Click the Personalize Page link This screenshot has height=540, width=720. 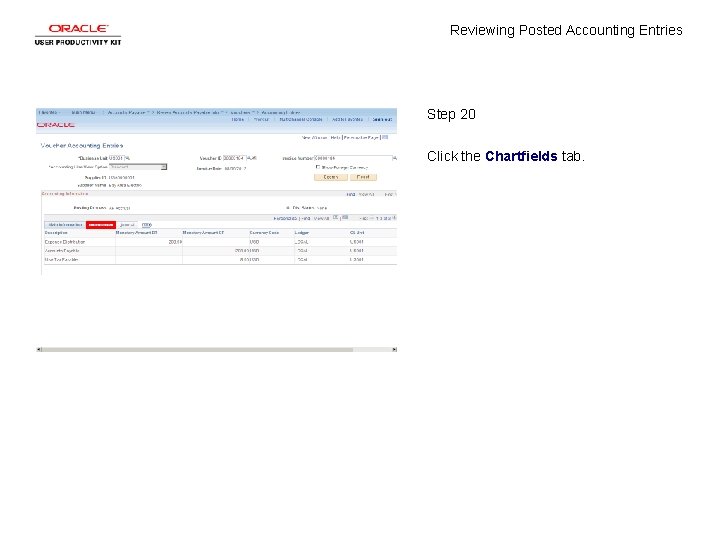[361, 137]
